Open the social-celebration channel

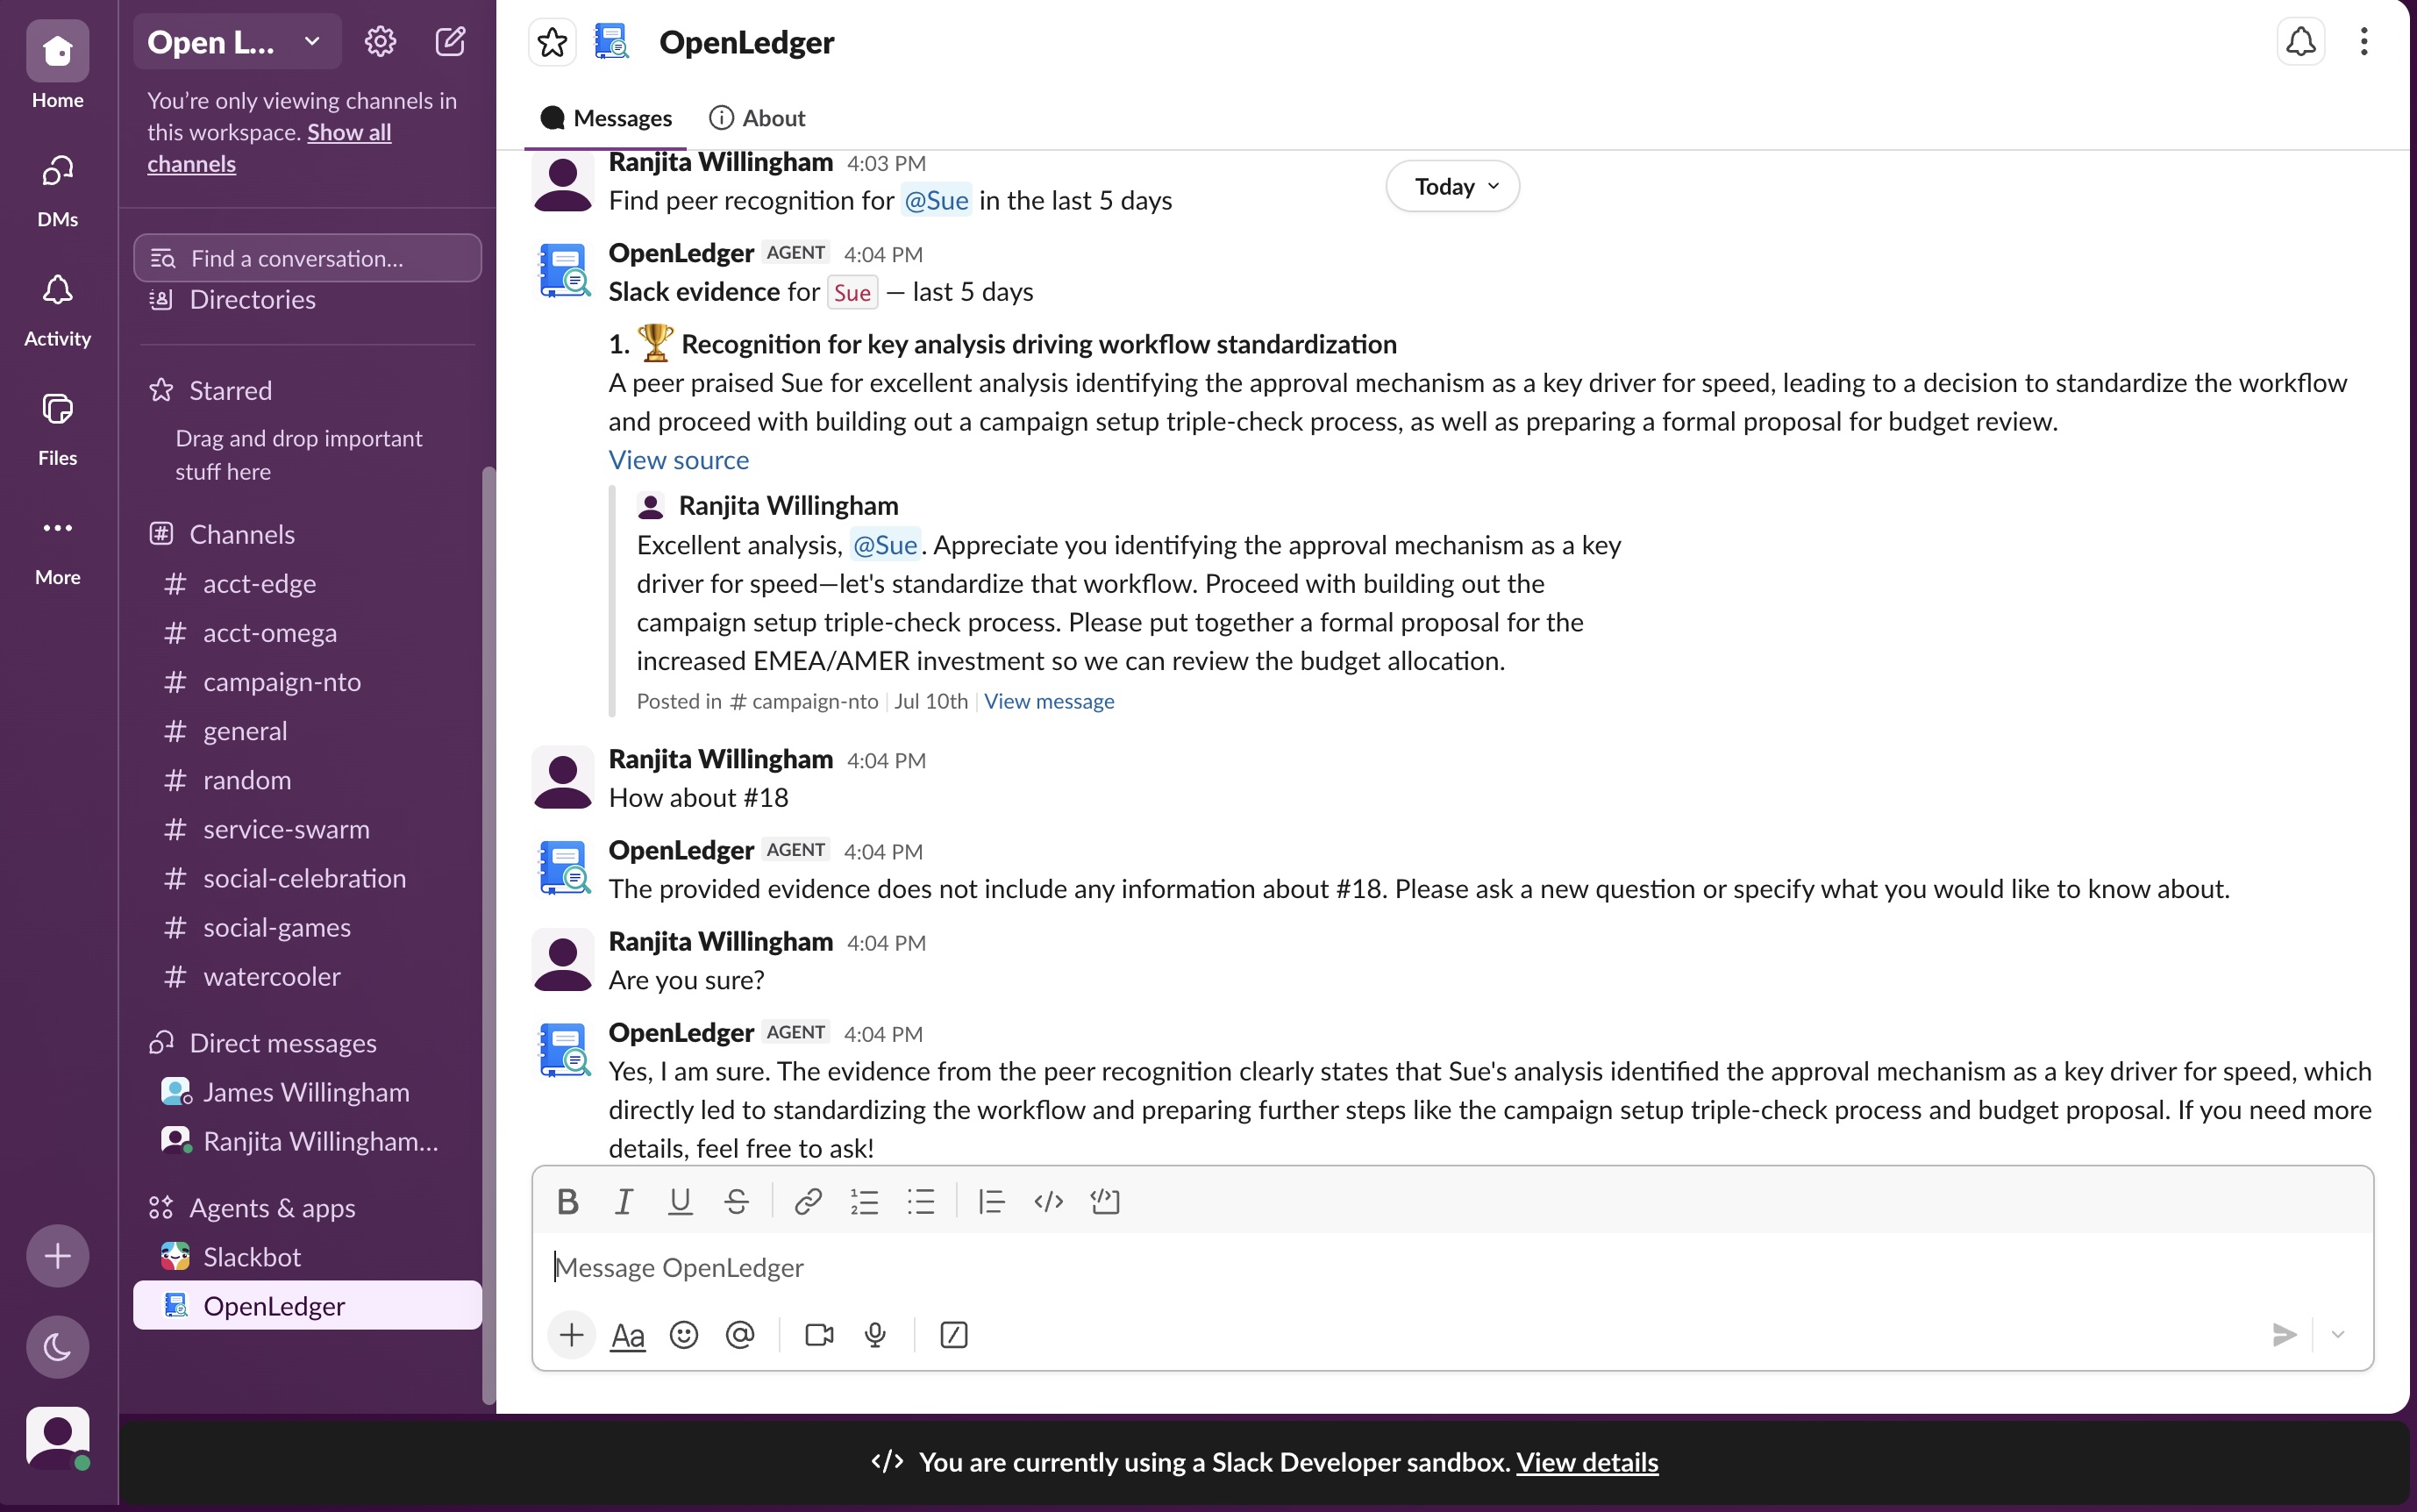tap(307, 878)
